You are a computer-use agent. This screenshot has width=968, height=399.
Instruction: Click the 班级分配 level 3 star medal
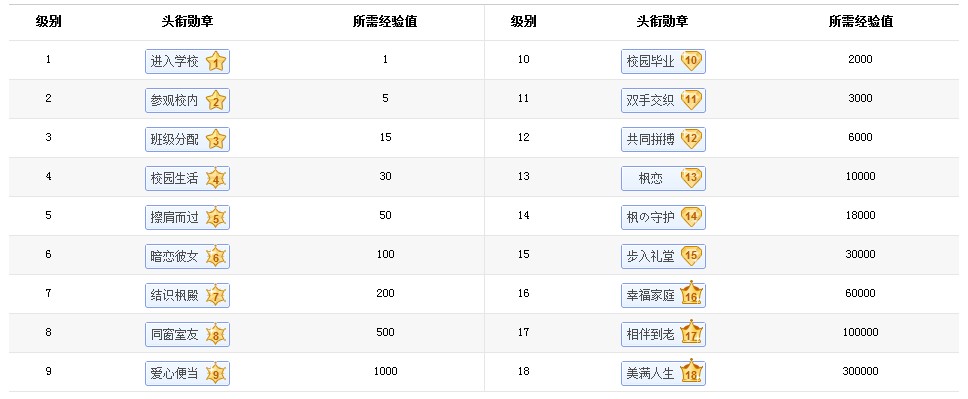pos(188,140)
